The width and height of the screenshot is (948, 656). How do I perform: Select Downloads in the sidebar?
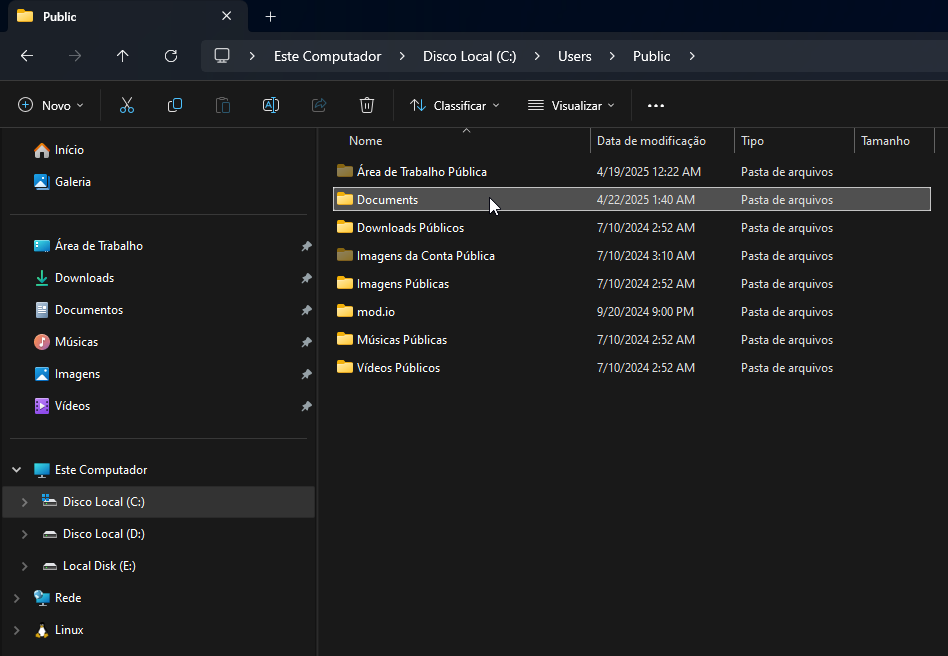coord(84,278)
